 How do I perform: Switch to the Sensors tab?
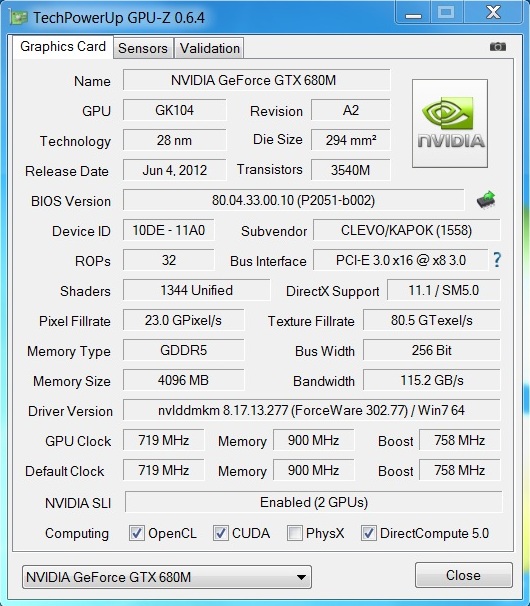143,48
